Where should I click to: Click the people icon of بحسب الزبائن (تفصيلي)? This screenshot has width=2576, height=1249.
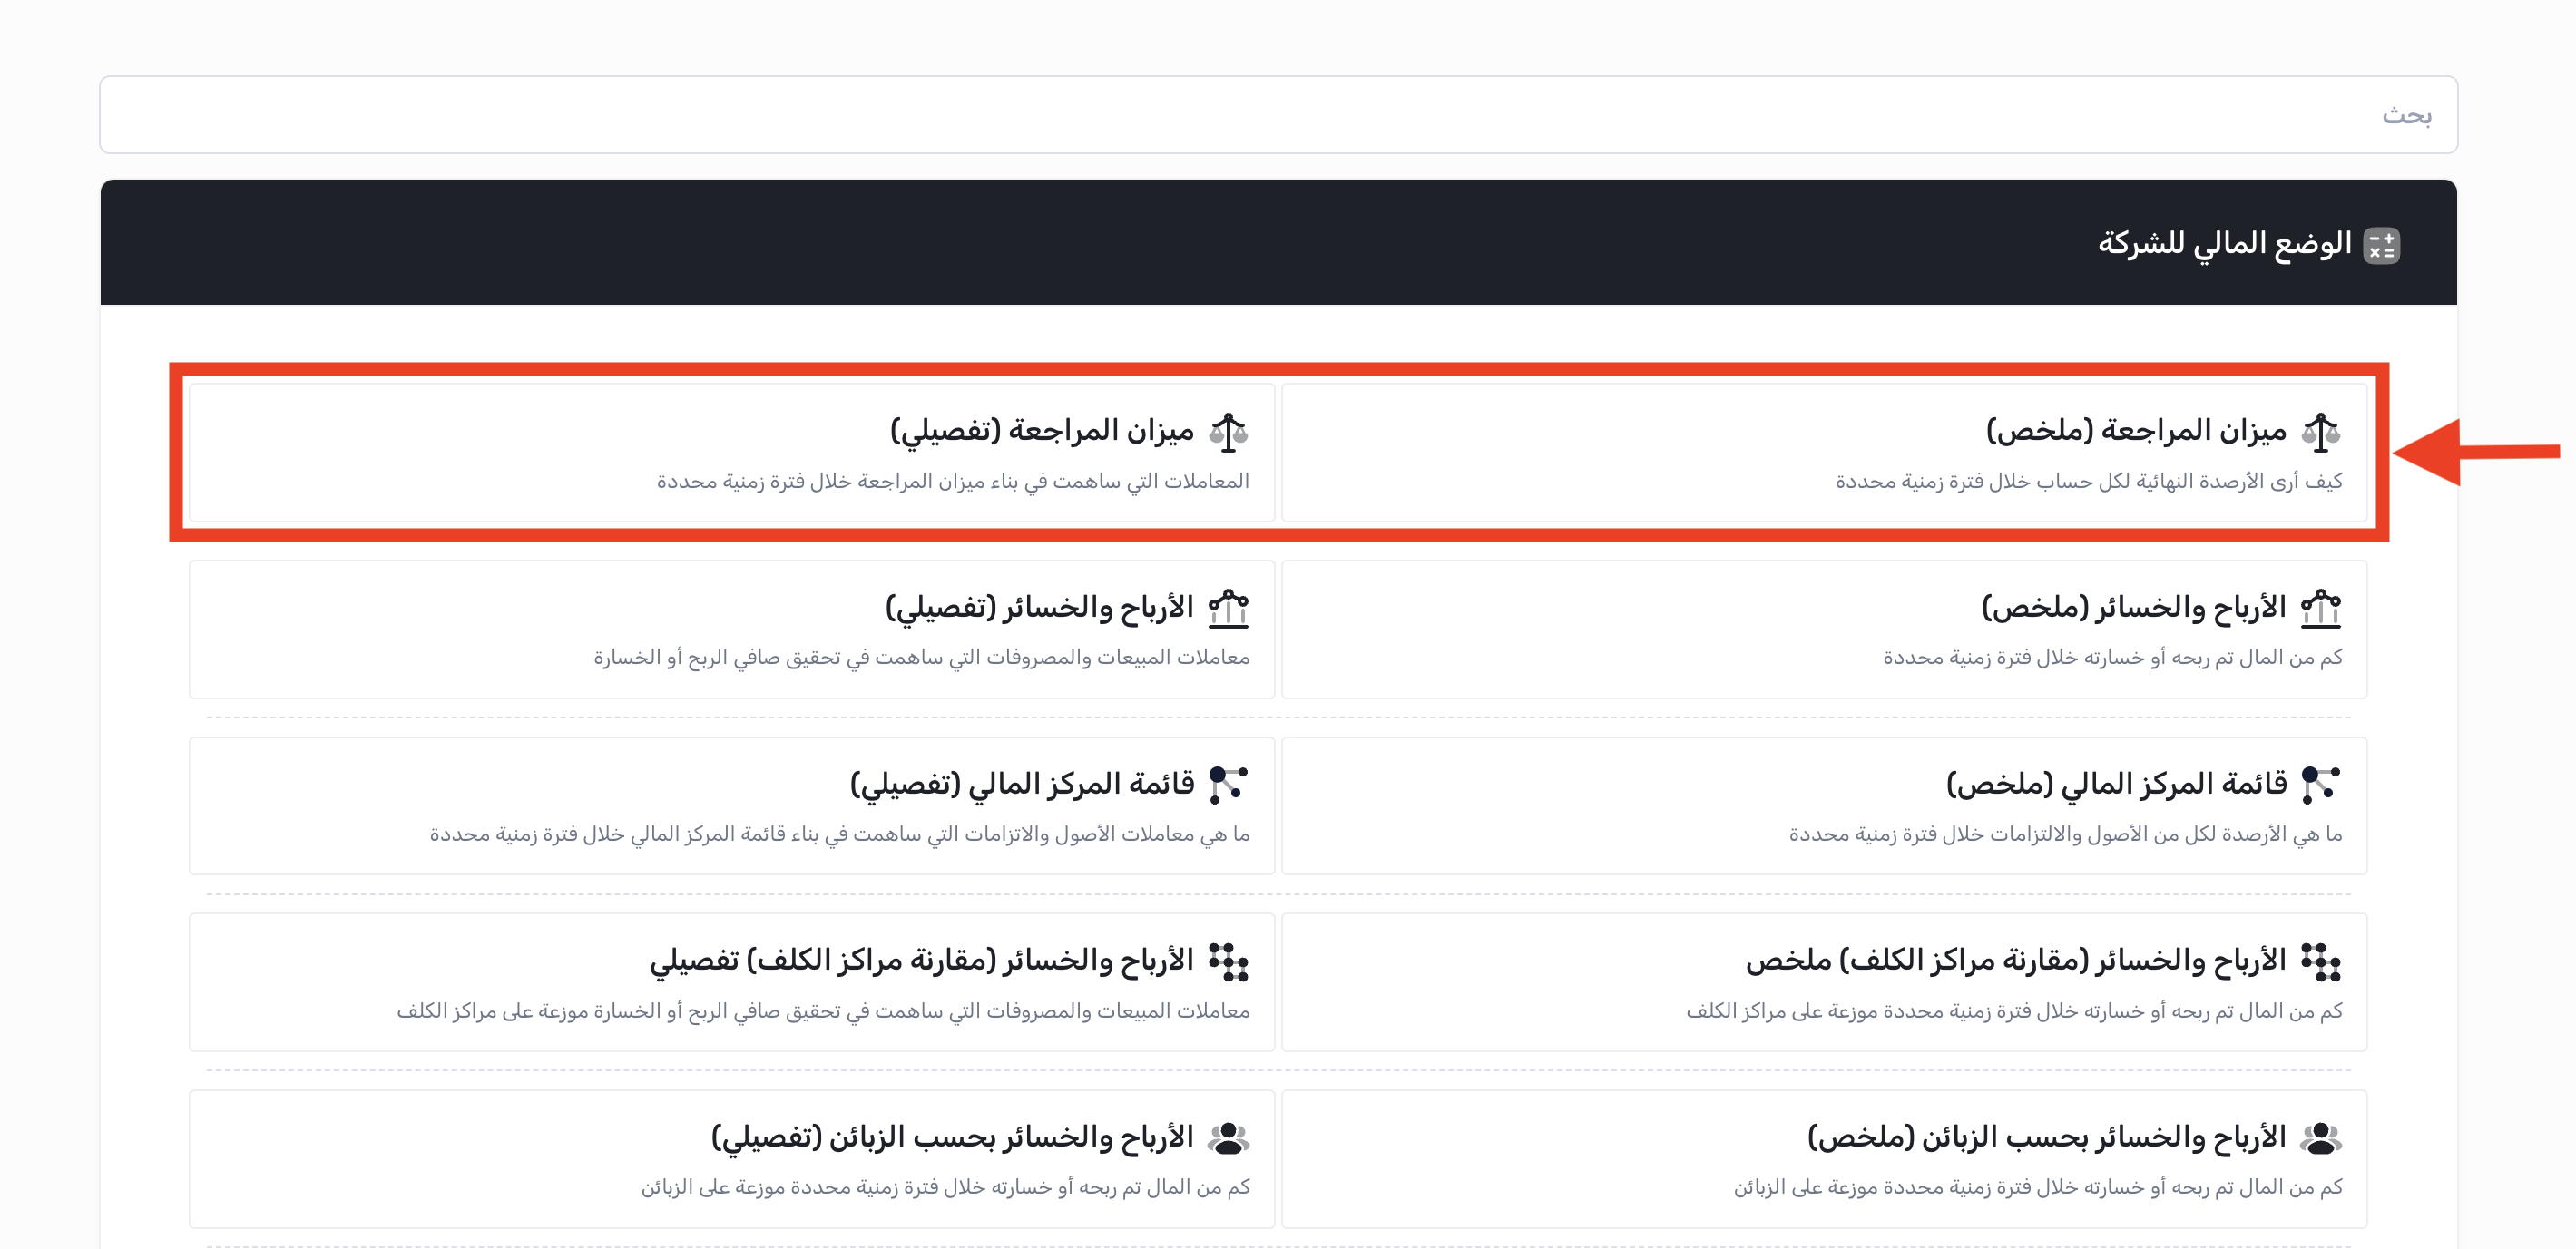pyautogui.click(x=1228, y=1138)
